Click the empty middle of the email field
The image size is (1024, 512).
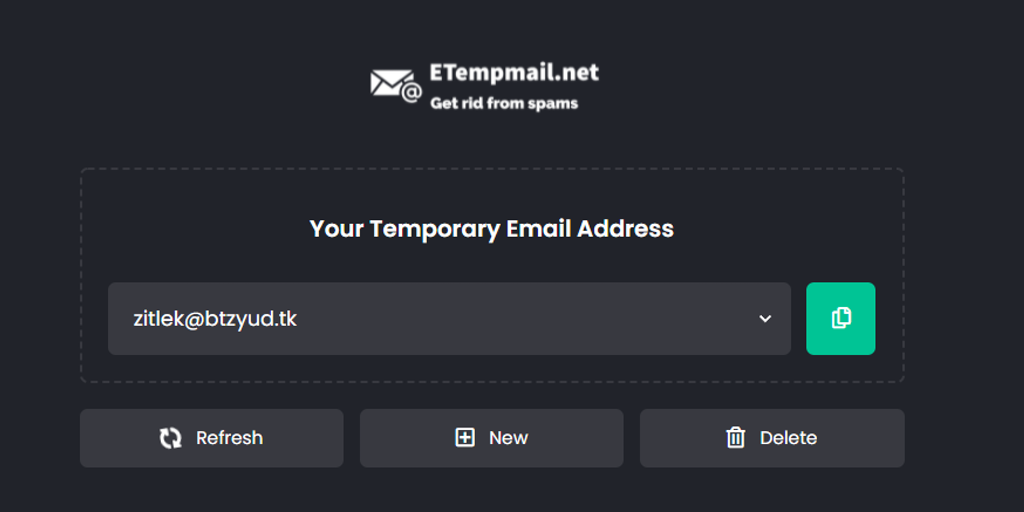(x=500, y=319)
